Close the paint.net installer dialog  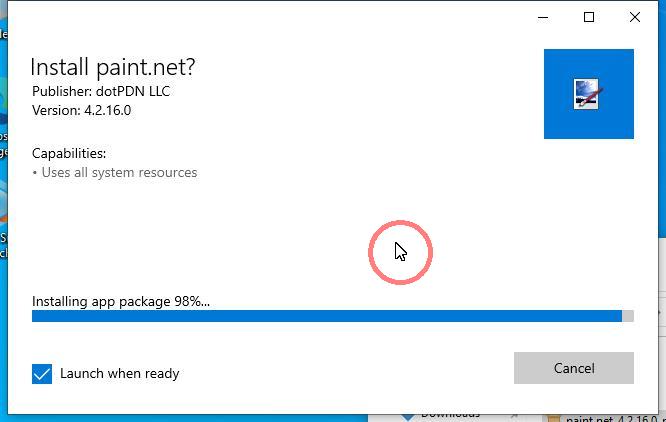click(x=634, y=17)
